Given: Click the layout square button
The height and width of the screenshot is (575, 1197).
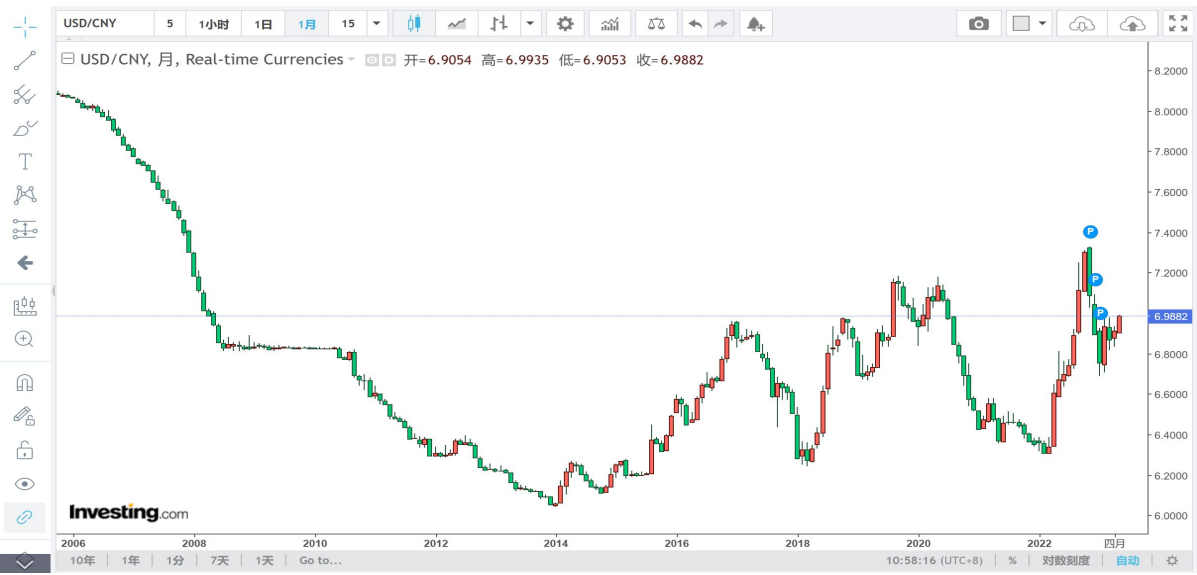Looking at the screenshot, I should [x=1021, y=24].
